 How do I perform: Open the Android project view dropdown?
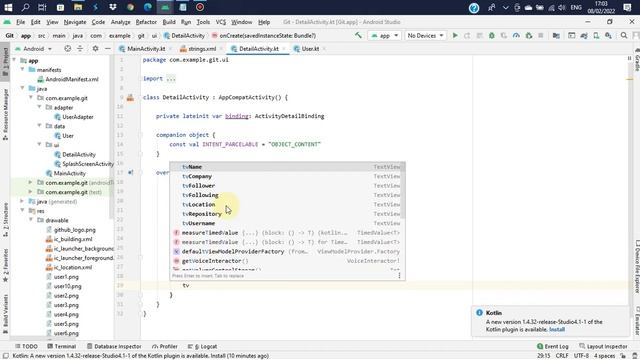coord(33,49)
